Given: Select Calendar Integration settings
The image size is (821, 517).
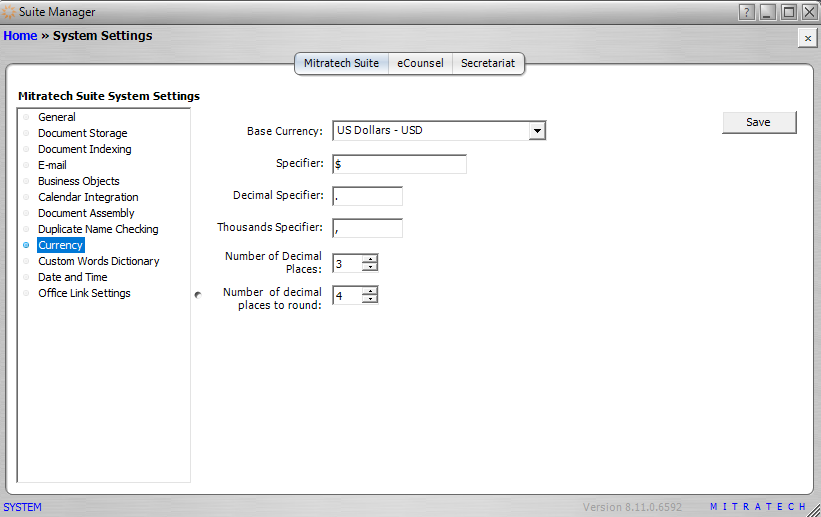Looking at the screenshot, I should click(88, 197).
